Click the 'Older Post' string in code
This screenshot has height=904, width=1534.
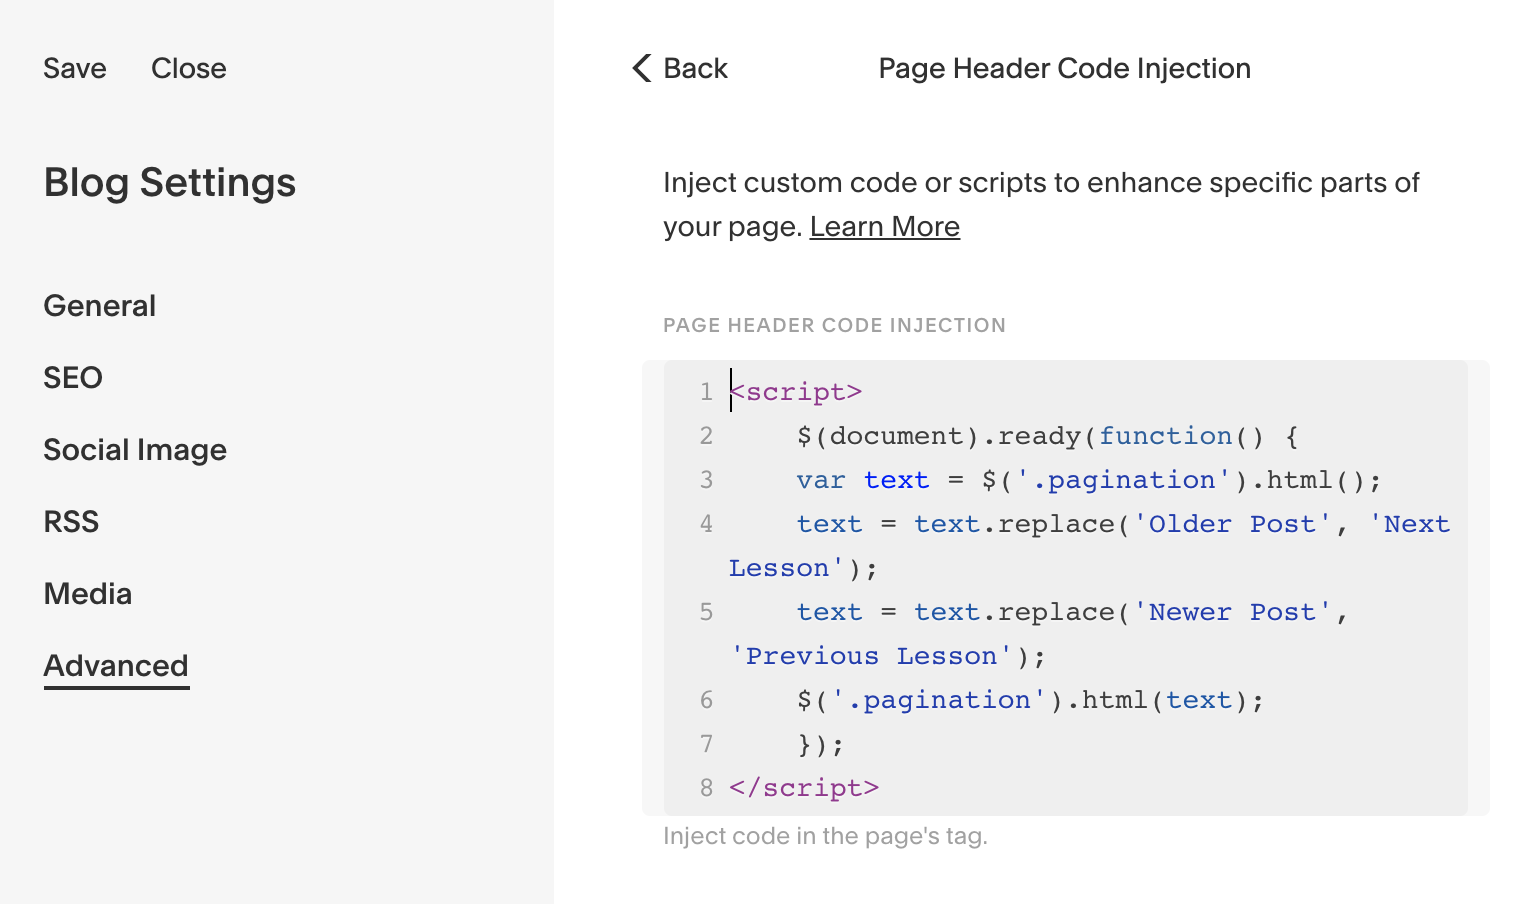(1232, 524)
